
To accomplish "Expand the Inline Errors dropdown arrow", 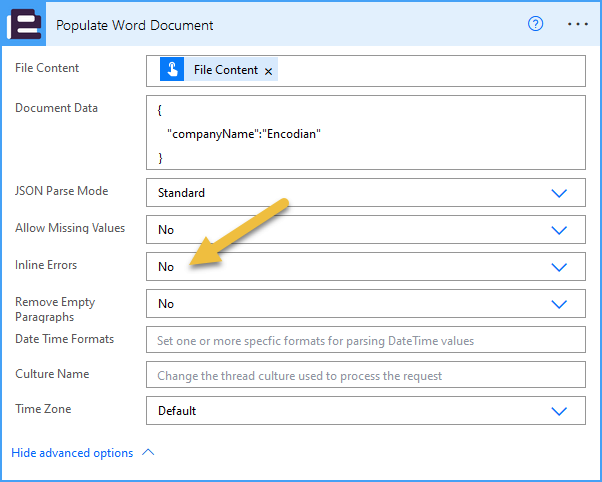I will pos(559,267).
